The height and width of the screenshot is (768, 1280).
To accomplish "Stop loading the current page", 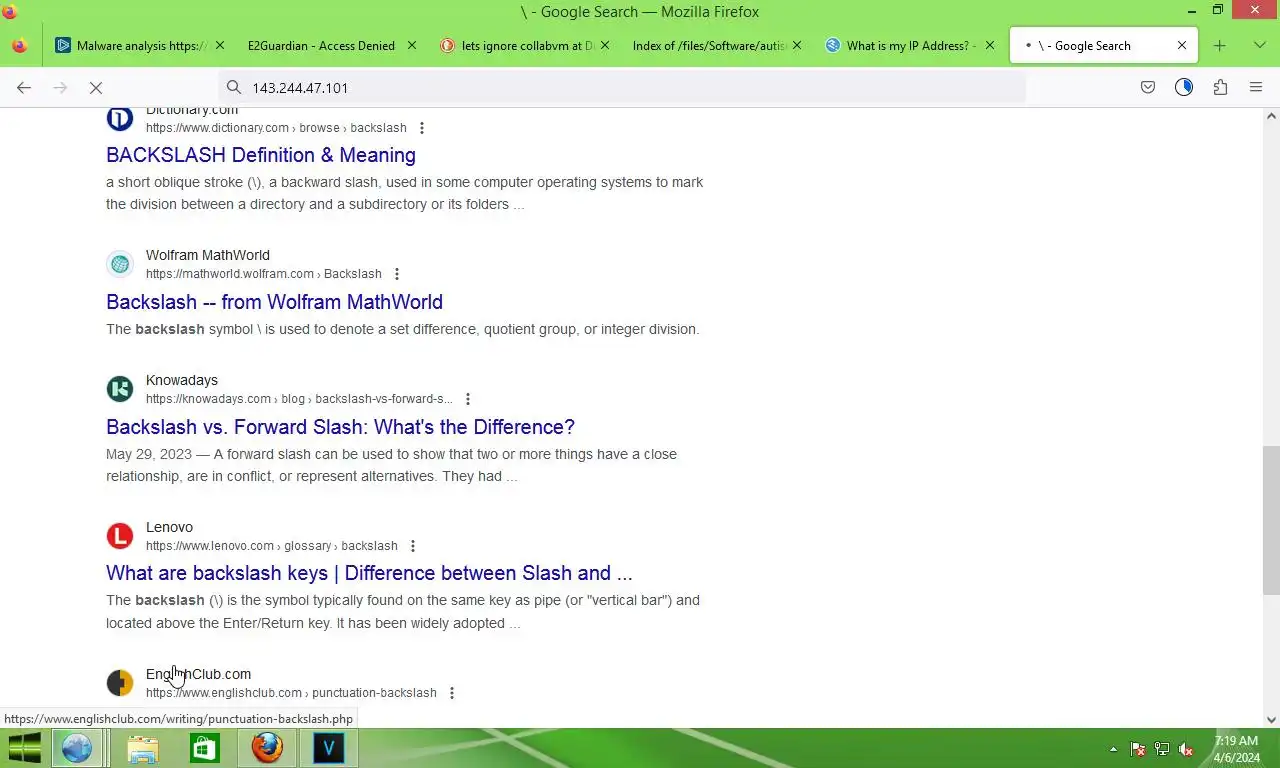I will pyautogui.click(x=96, y=88).
